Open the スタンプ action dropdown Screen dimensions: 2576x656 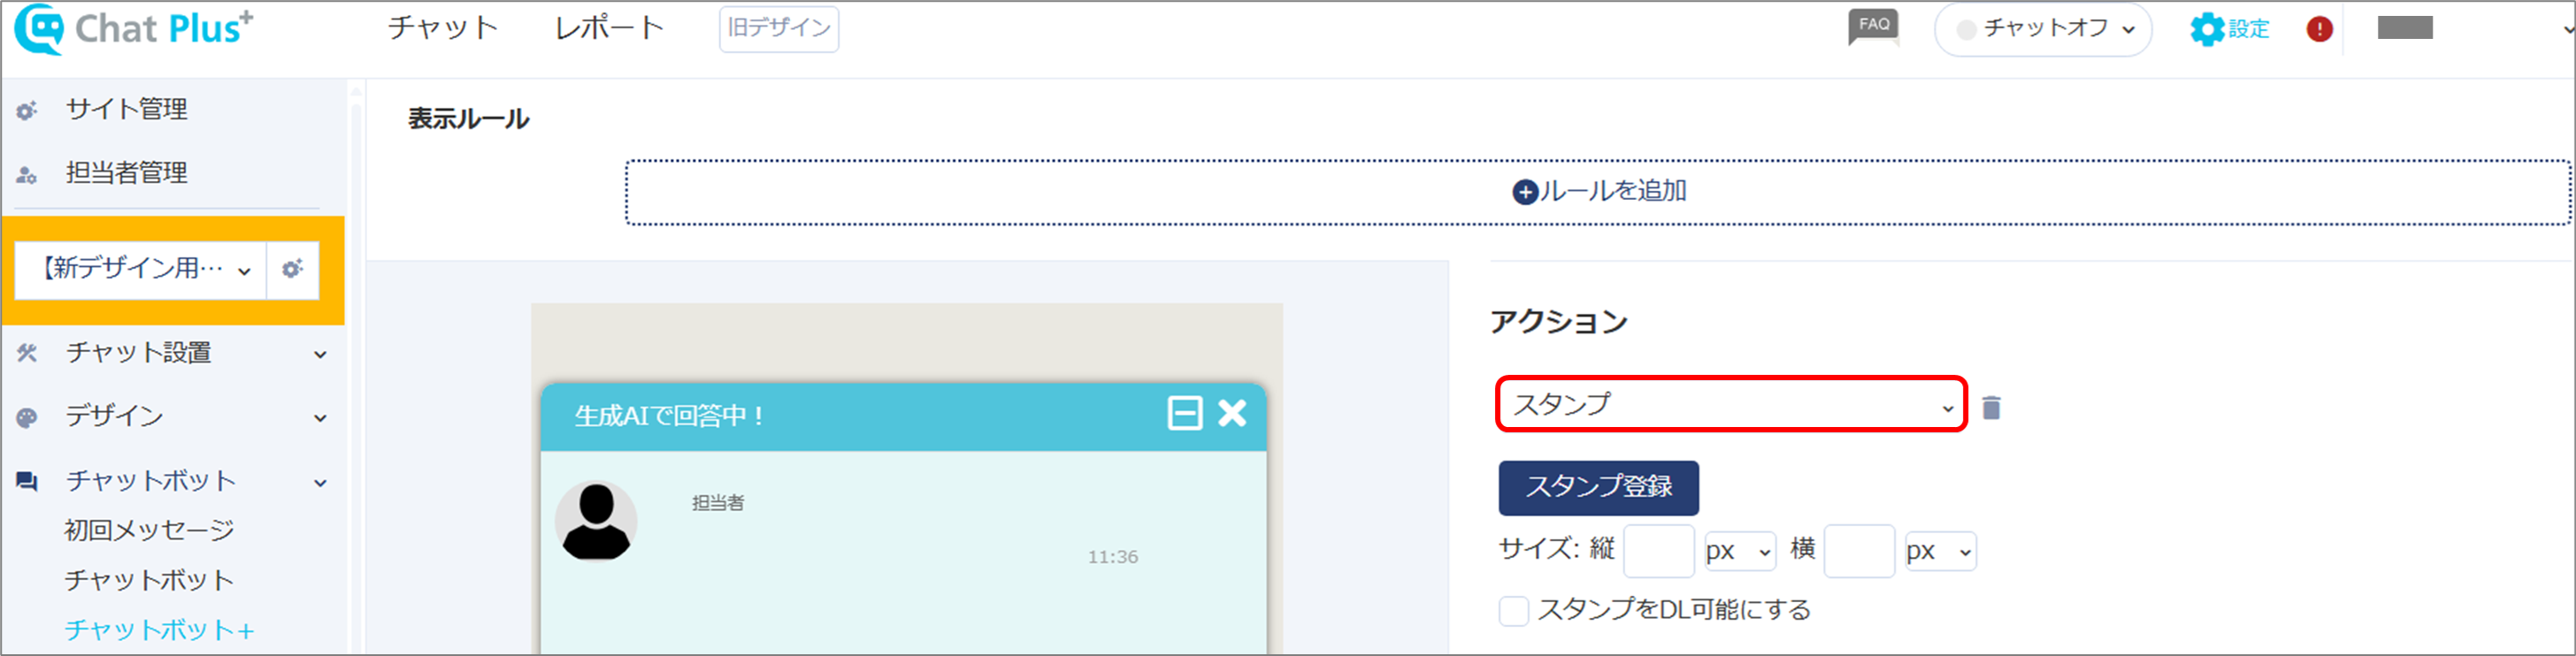[1730, 404]
